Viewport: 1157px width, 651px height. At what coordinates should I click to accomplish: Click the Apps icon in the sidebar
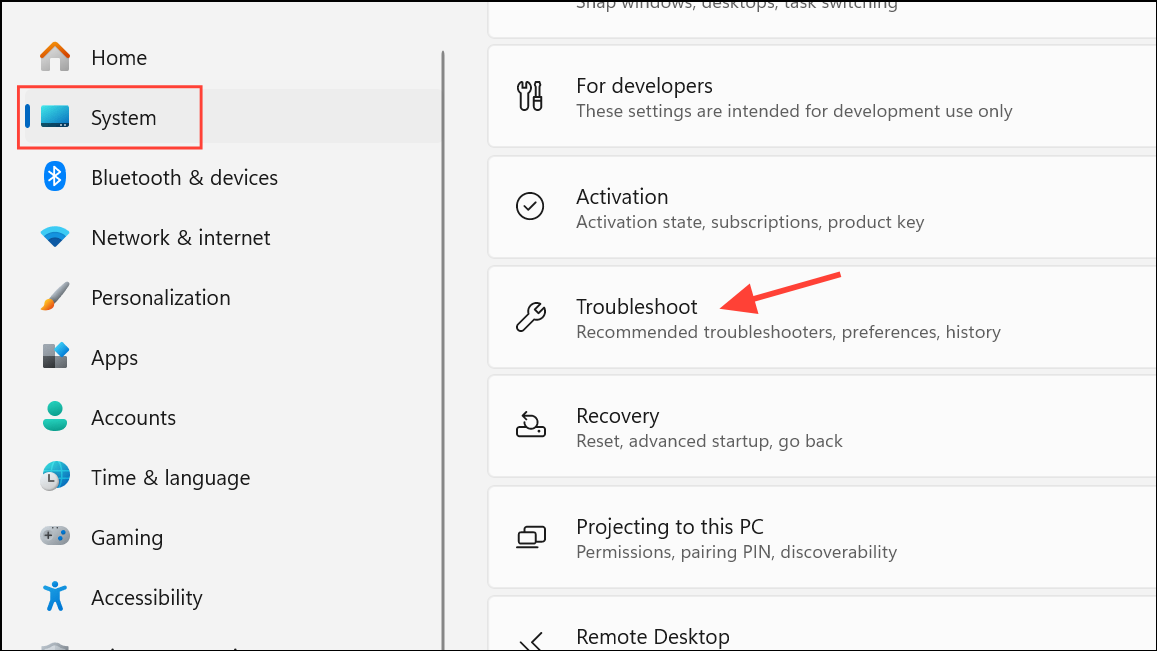point(53,357)
